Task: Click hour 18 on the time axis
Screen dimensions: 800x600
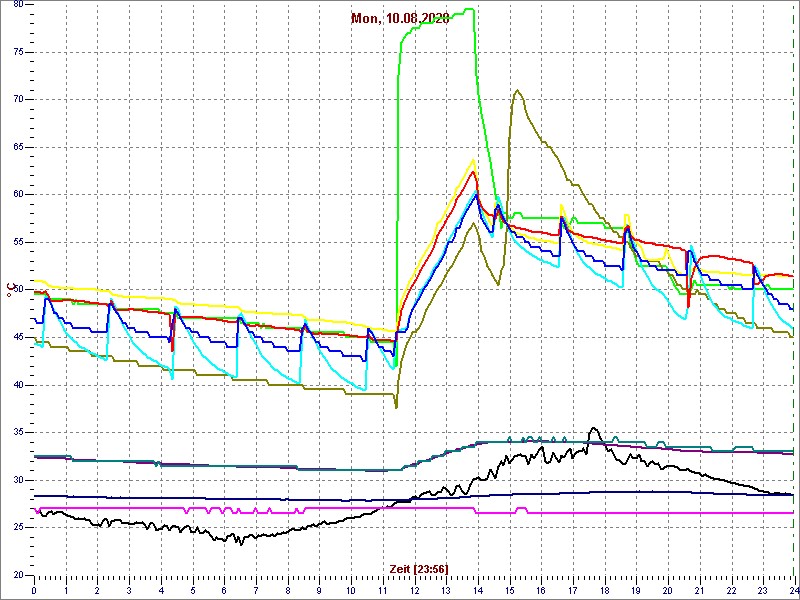Action: point(604,590)
